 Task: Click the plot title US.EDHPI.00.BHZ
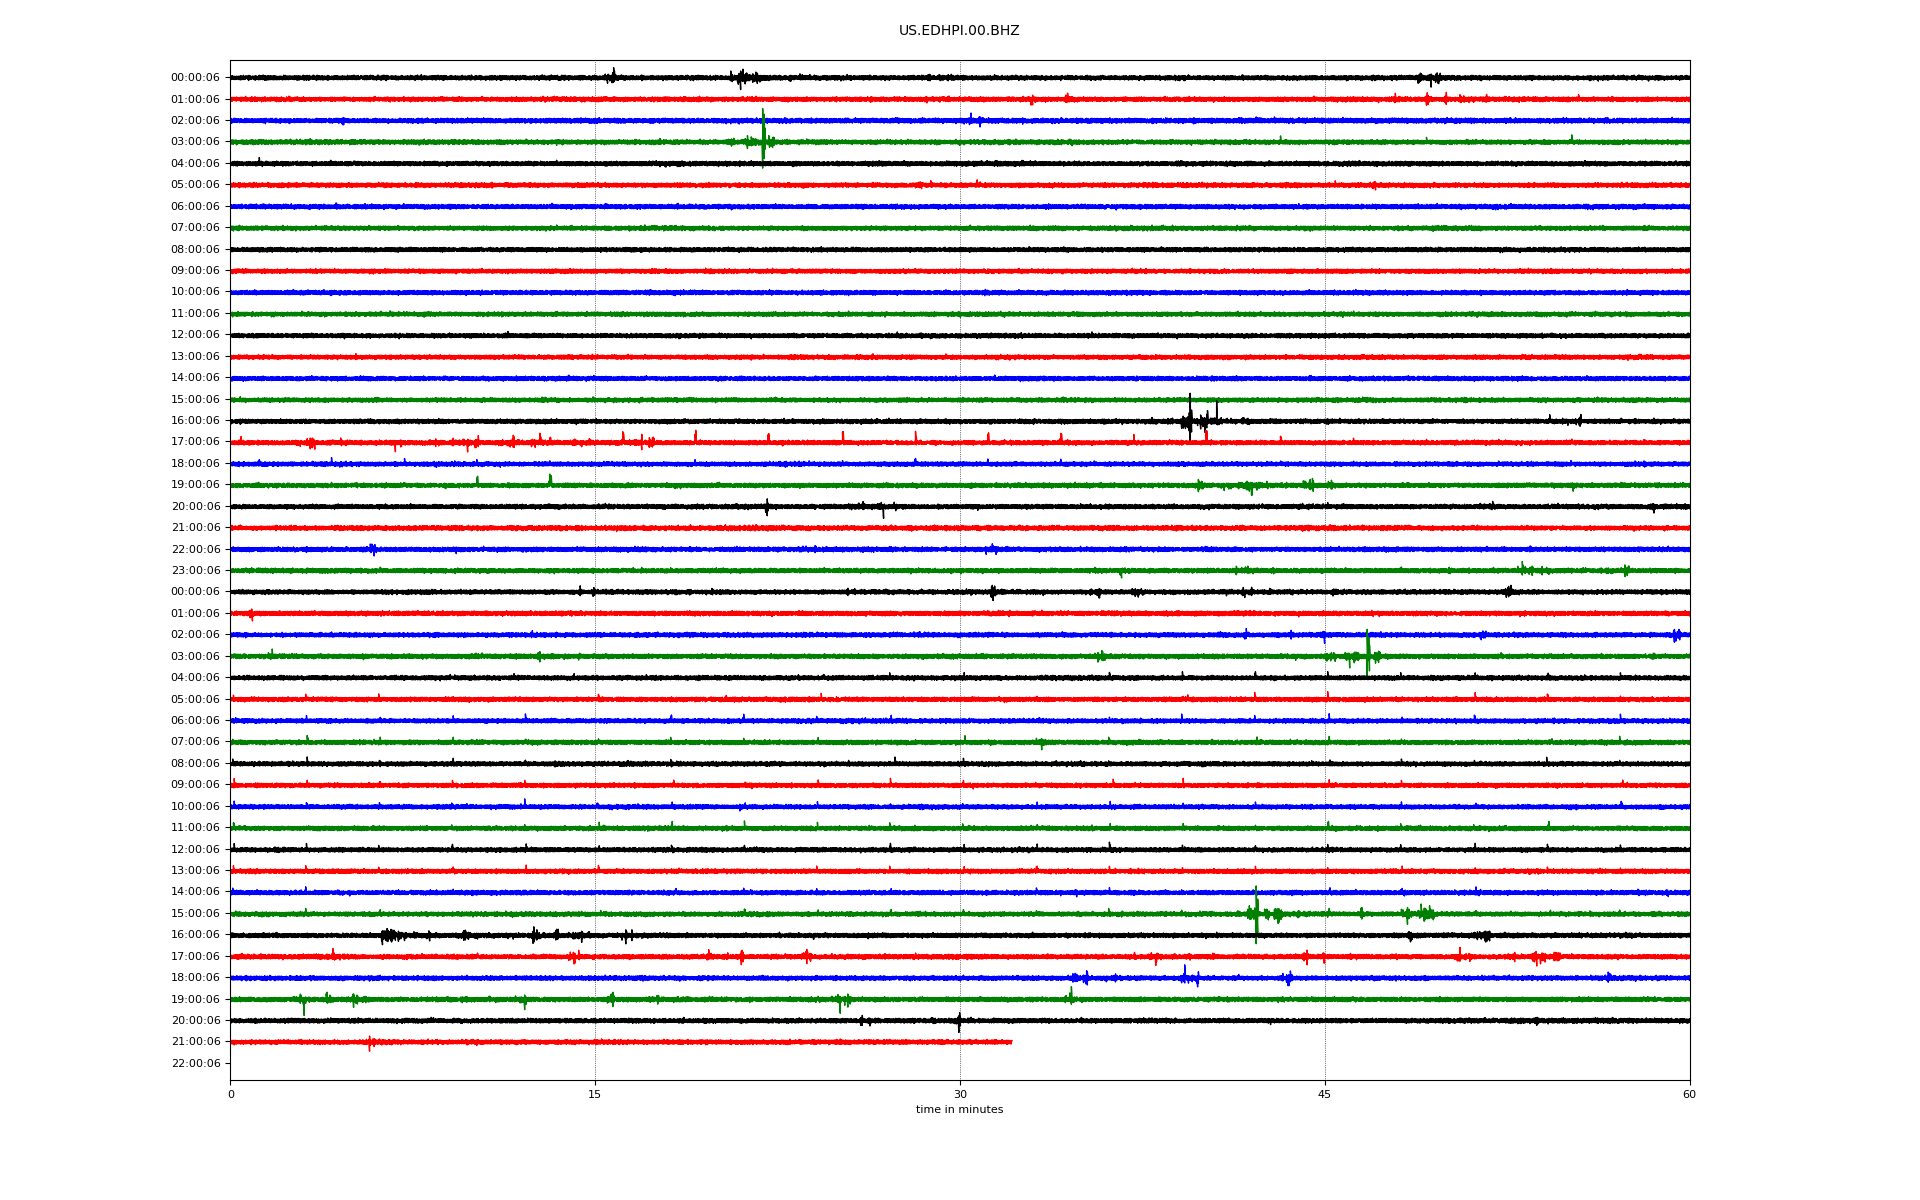coord(959,31)
